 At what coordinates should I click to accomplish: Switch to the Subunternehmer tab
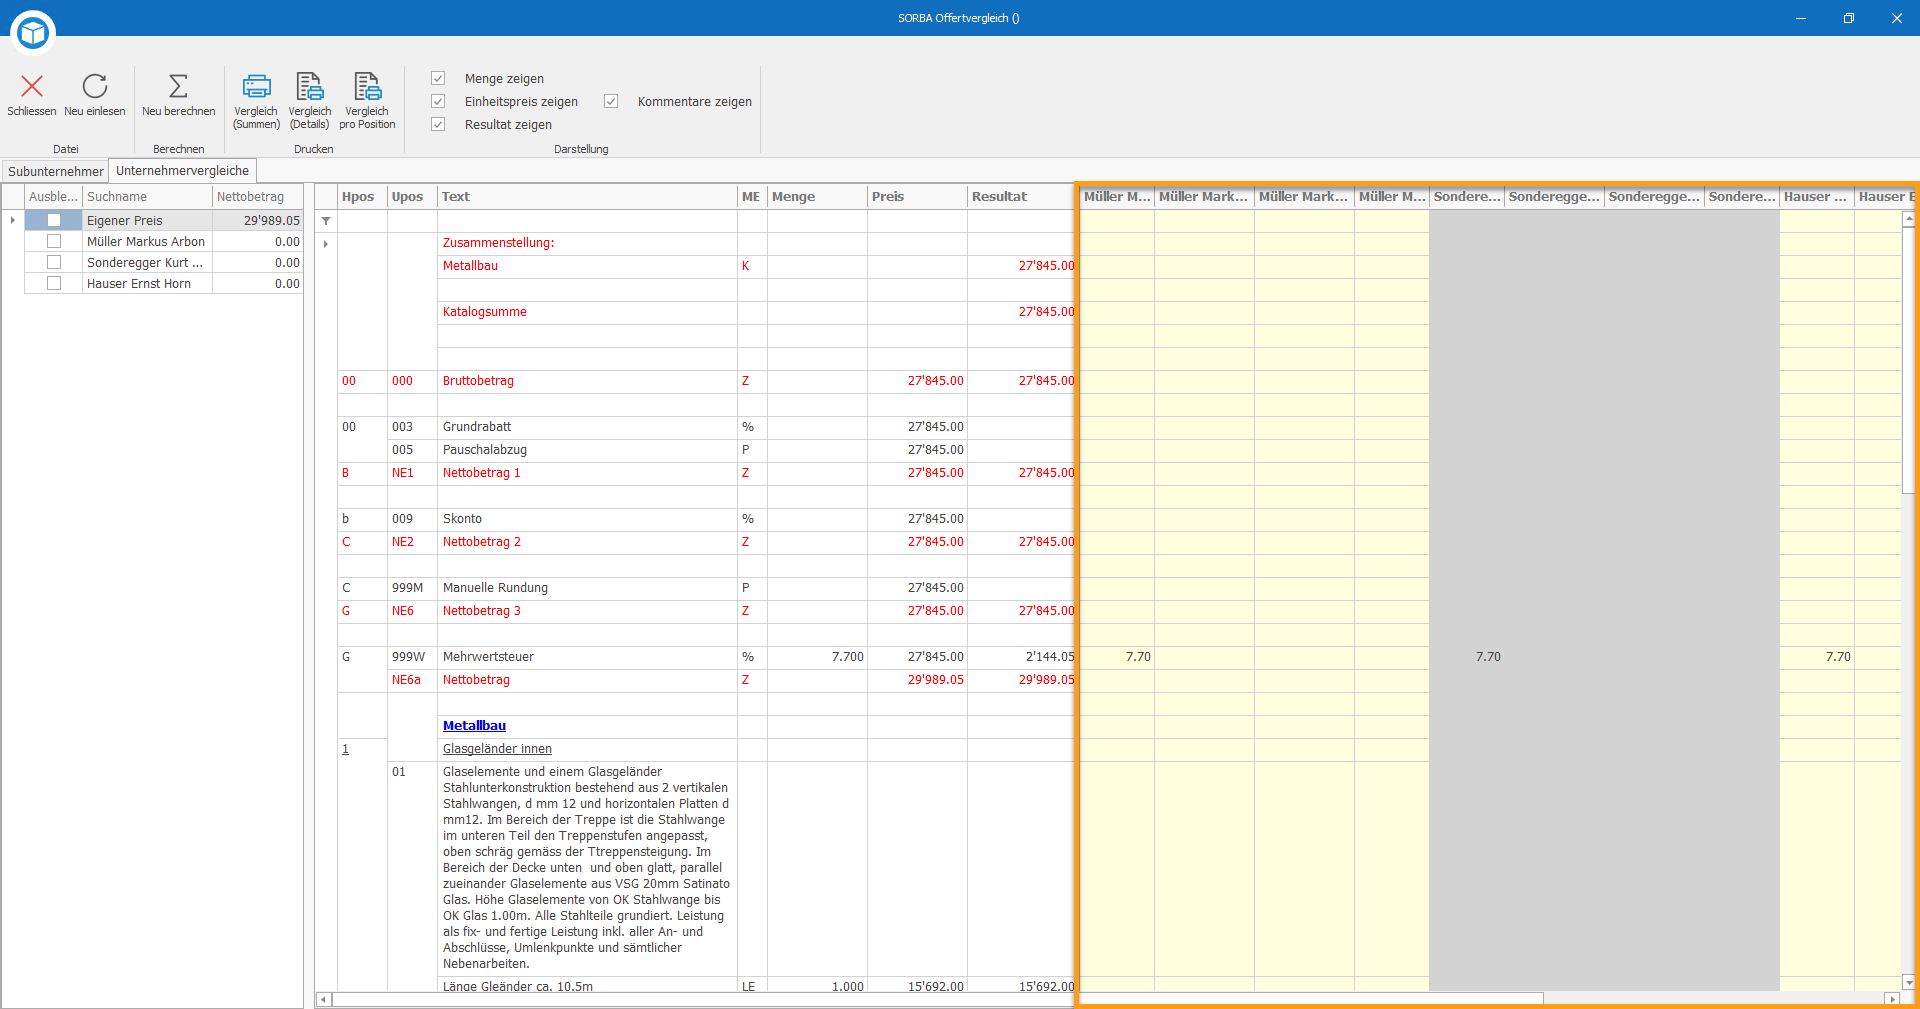pyautogui.click(x=55, y=171)
